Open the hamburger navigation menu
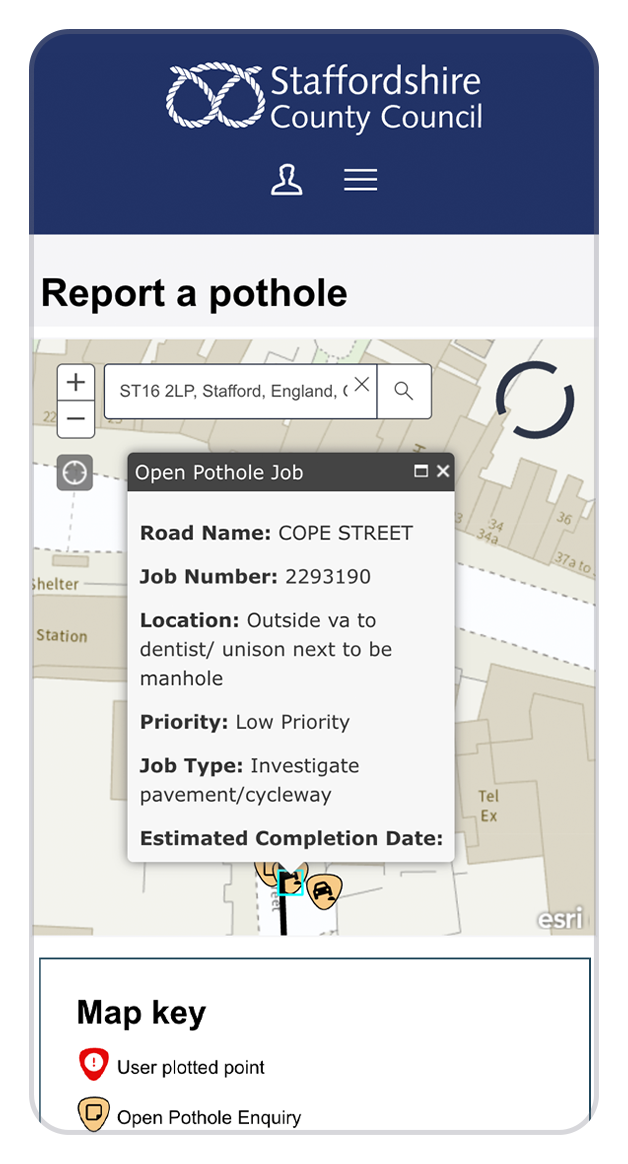The width and height of the screenshot is (628, 1164). pyautogui.click(x=360, y=179)
